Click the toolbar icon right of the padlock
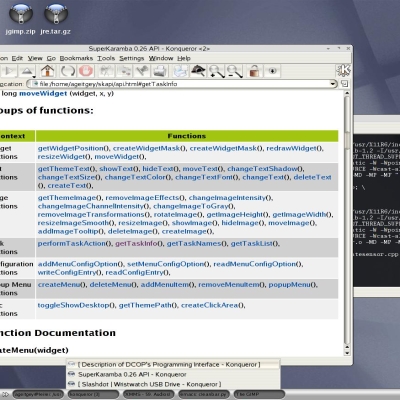This screenshot has height=400, width=400. [273, 71]
